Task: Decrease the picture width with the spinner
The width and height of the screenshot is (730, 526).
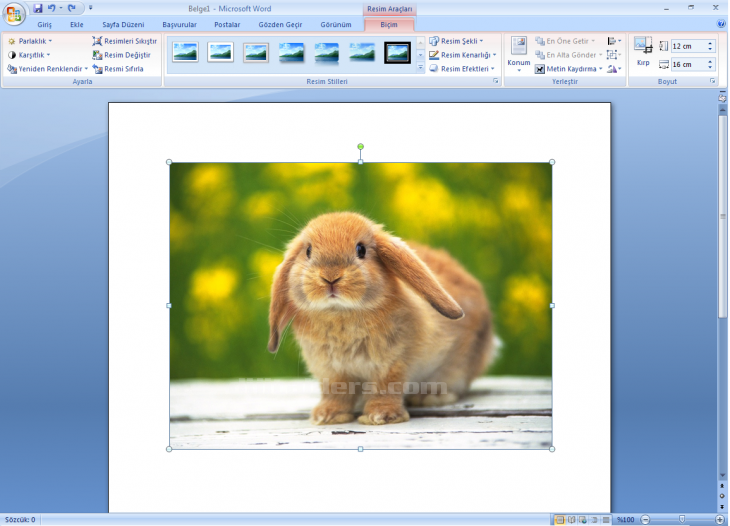Action: pyautogui.click(x=710, y=67)
